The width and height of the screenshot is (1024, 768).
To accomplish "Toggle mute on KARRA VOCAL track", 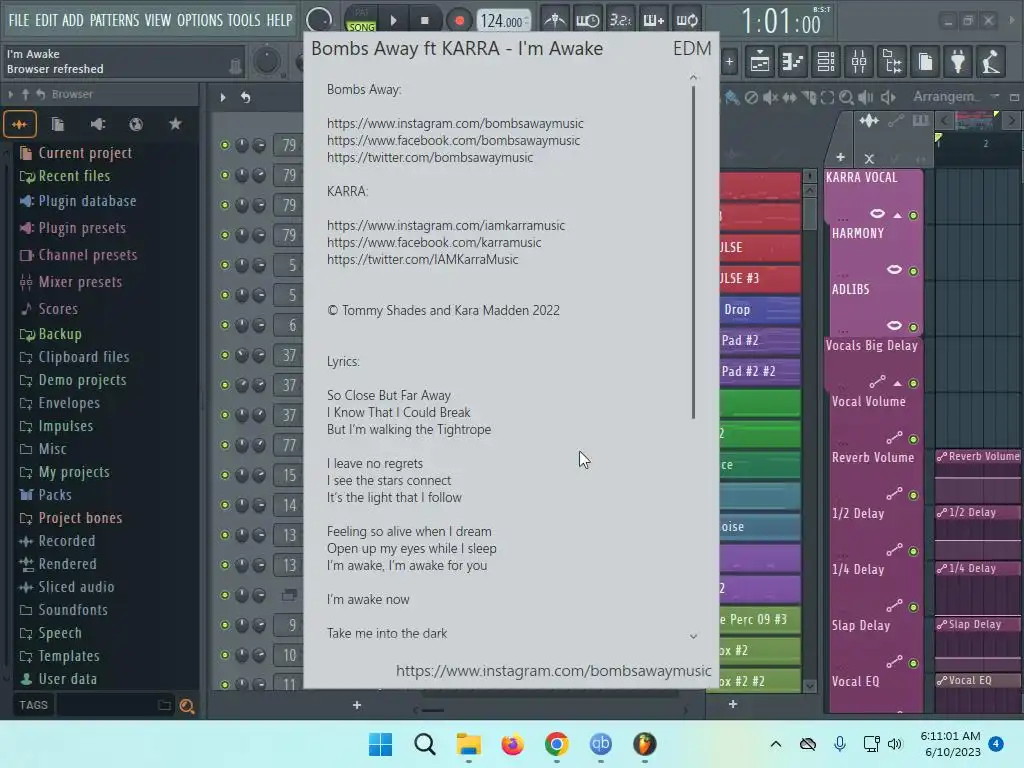I will tap(913, 215).
